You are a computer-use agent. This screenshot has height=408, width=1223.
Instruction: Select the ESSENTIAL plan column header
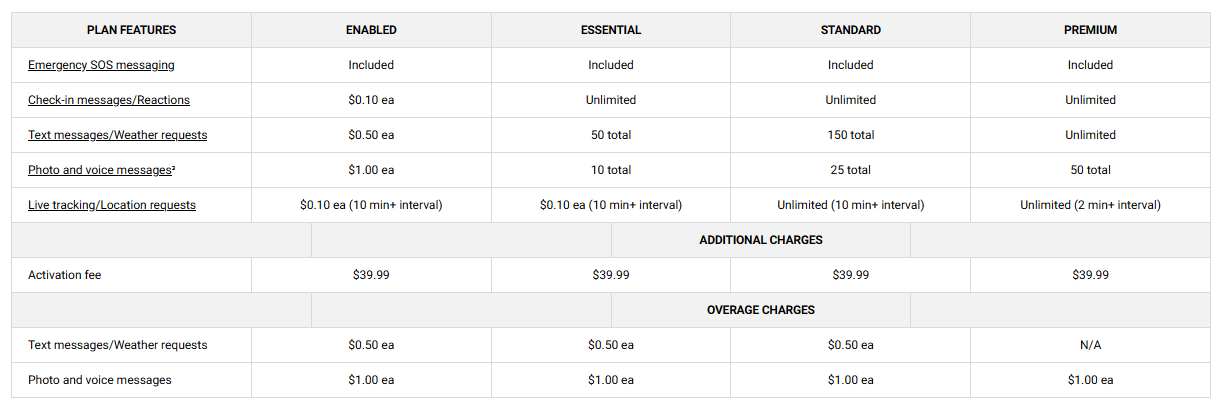[611, 30]
